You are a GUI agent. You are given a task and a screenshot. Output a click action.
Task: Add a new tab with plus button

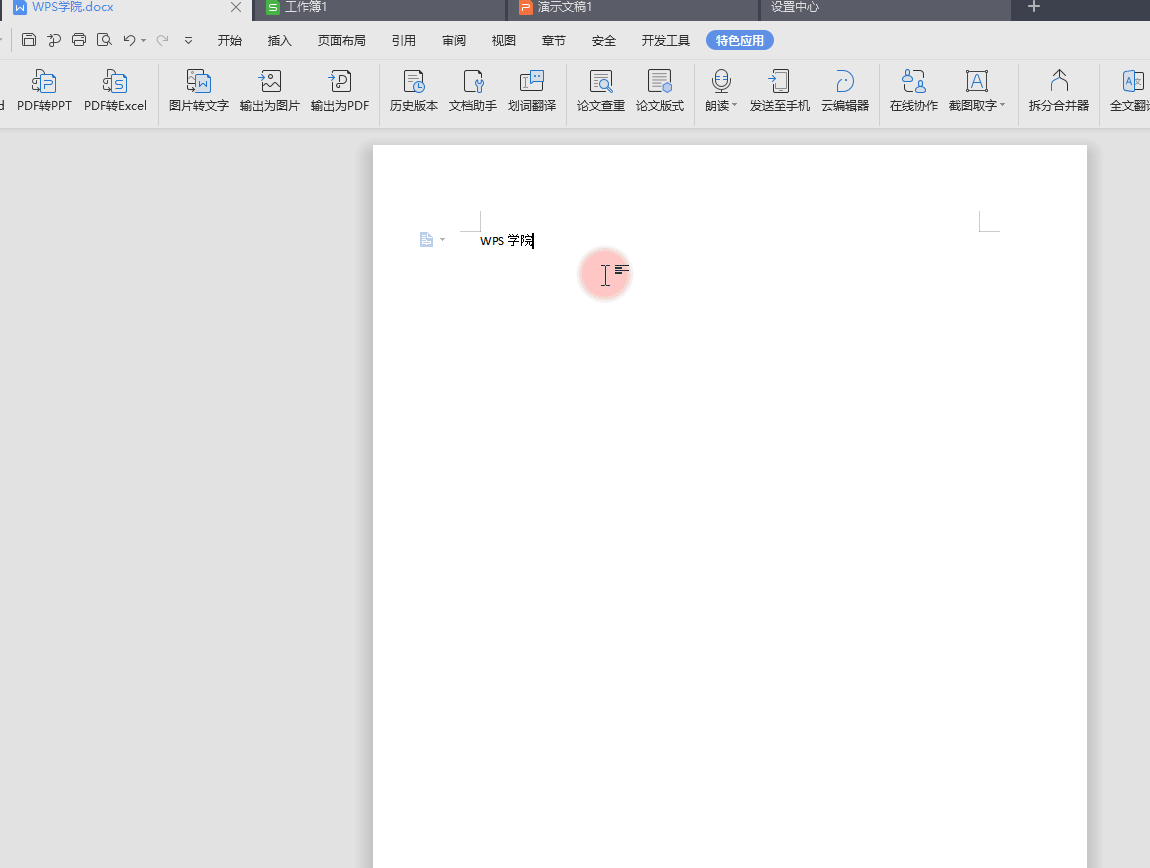click(x=1034, y=7)
